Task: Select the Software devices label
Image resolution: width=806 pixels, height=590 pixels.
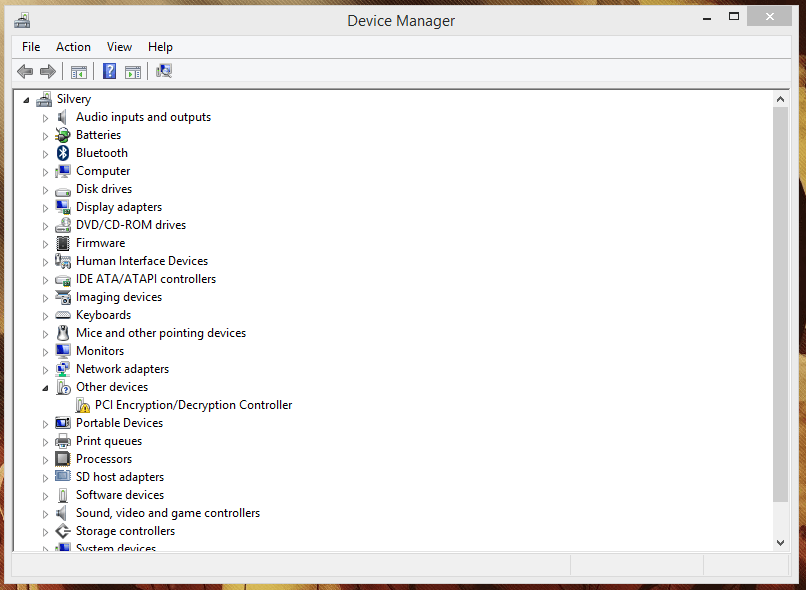Action: pyautogui.click(x=120, y=495)
